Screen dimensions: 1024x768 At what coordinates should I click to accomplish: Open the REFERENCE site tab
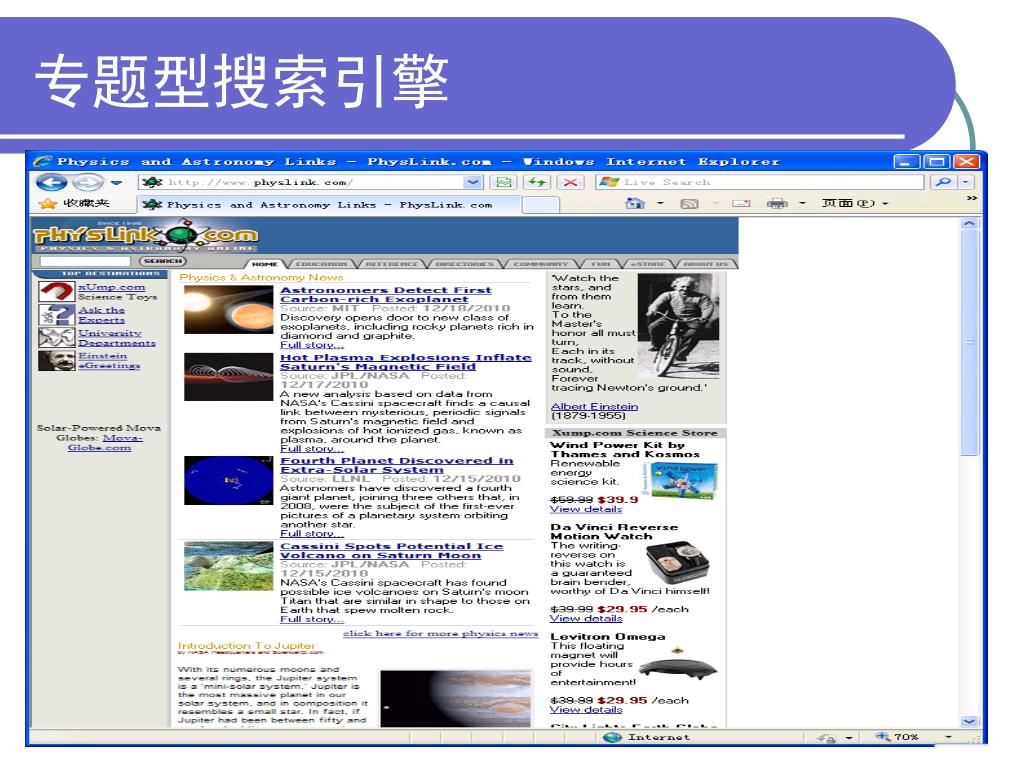pos(391,264)
